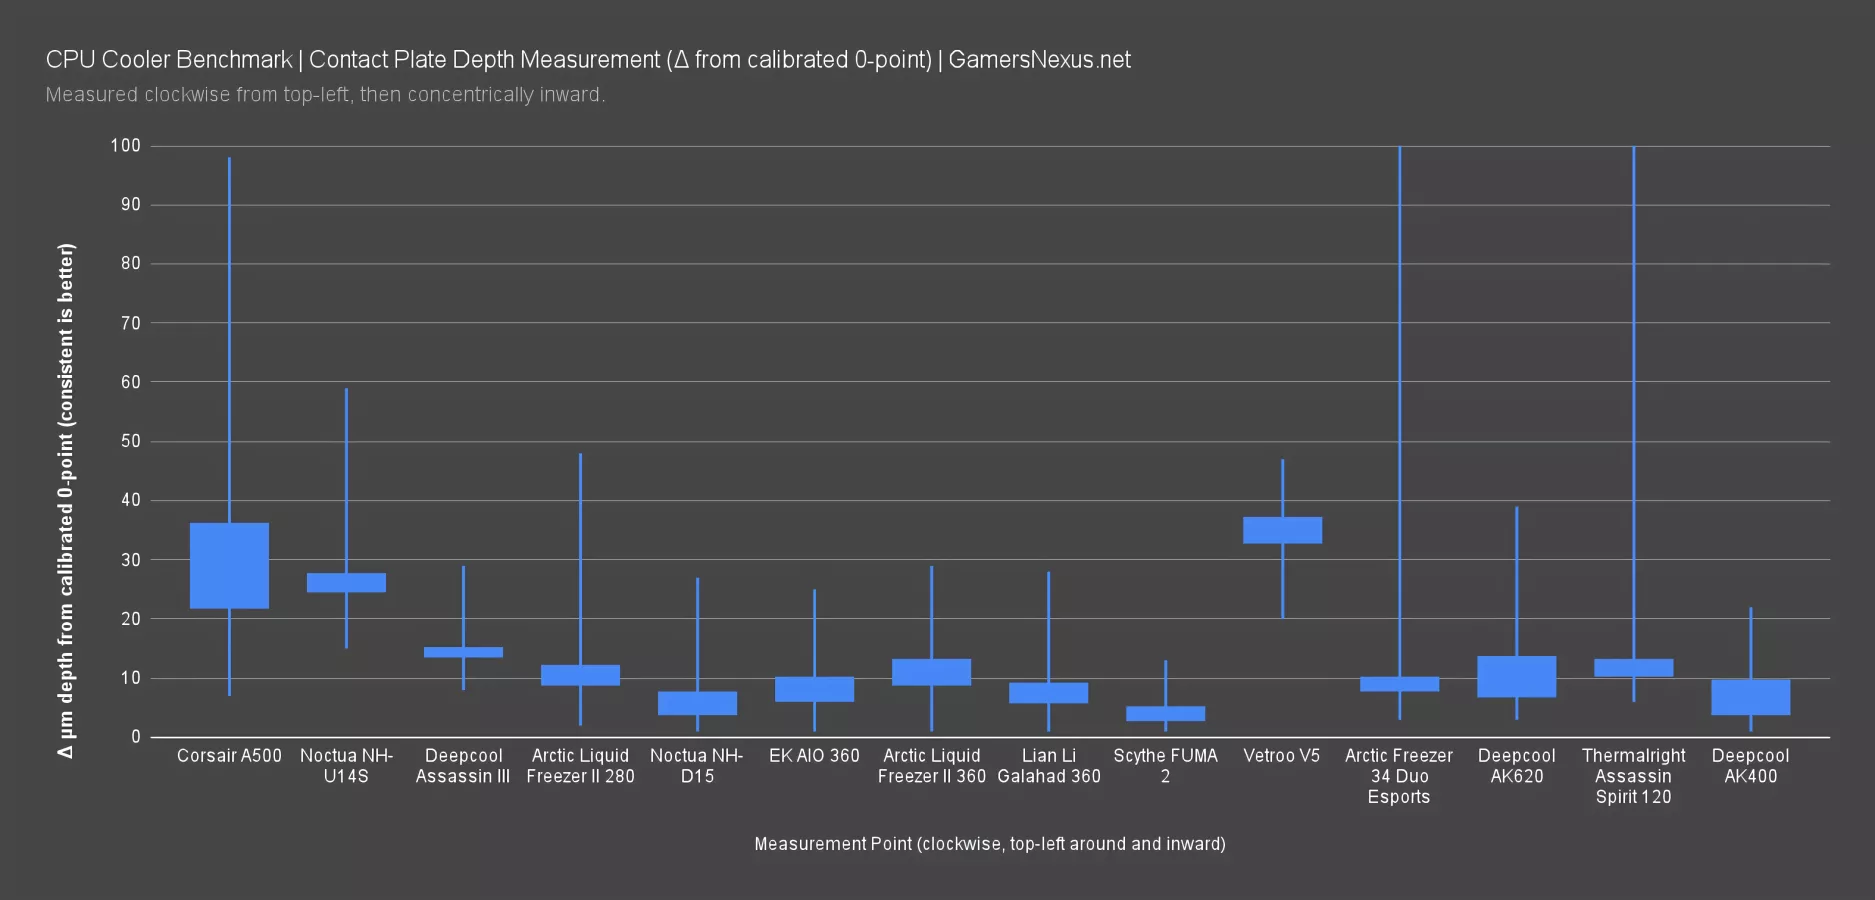Click the 'Thermalright Assassin Spirit 120' axis label
The height and width of the screenshot is (900, 1875).
(x=1633, y=776)
